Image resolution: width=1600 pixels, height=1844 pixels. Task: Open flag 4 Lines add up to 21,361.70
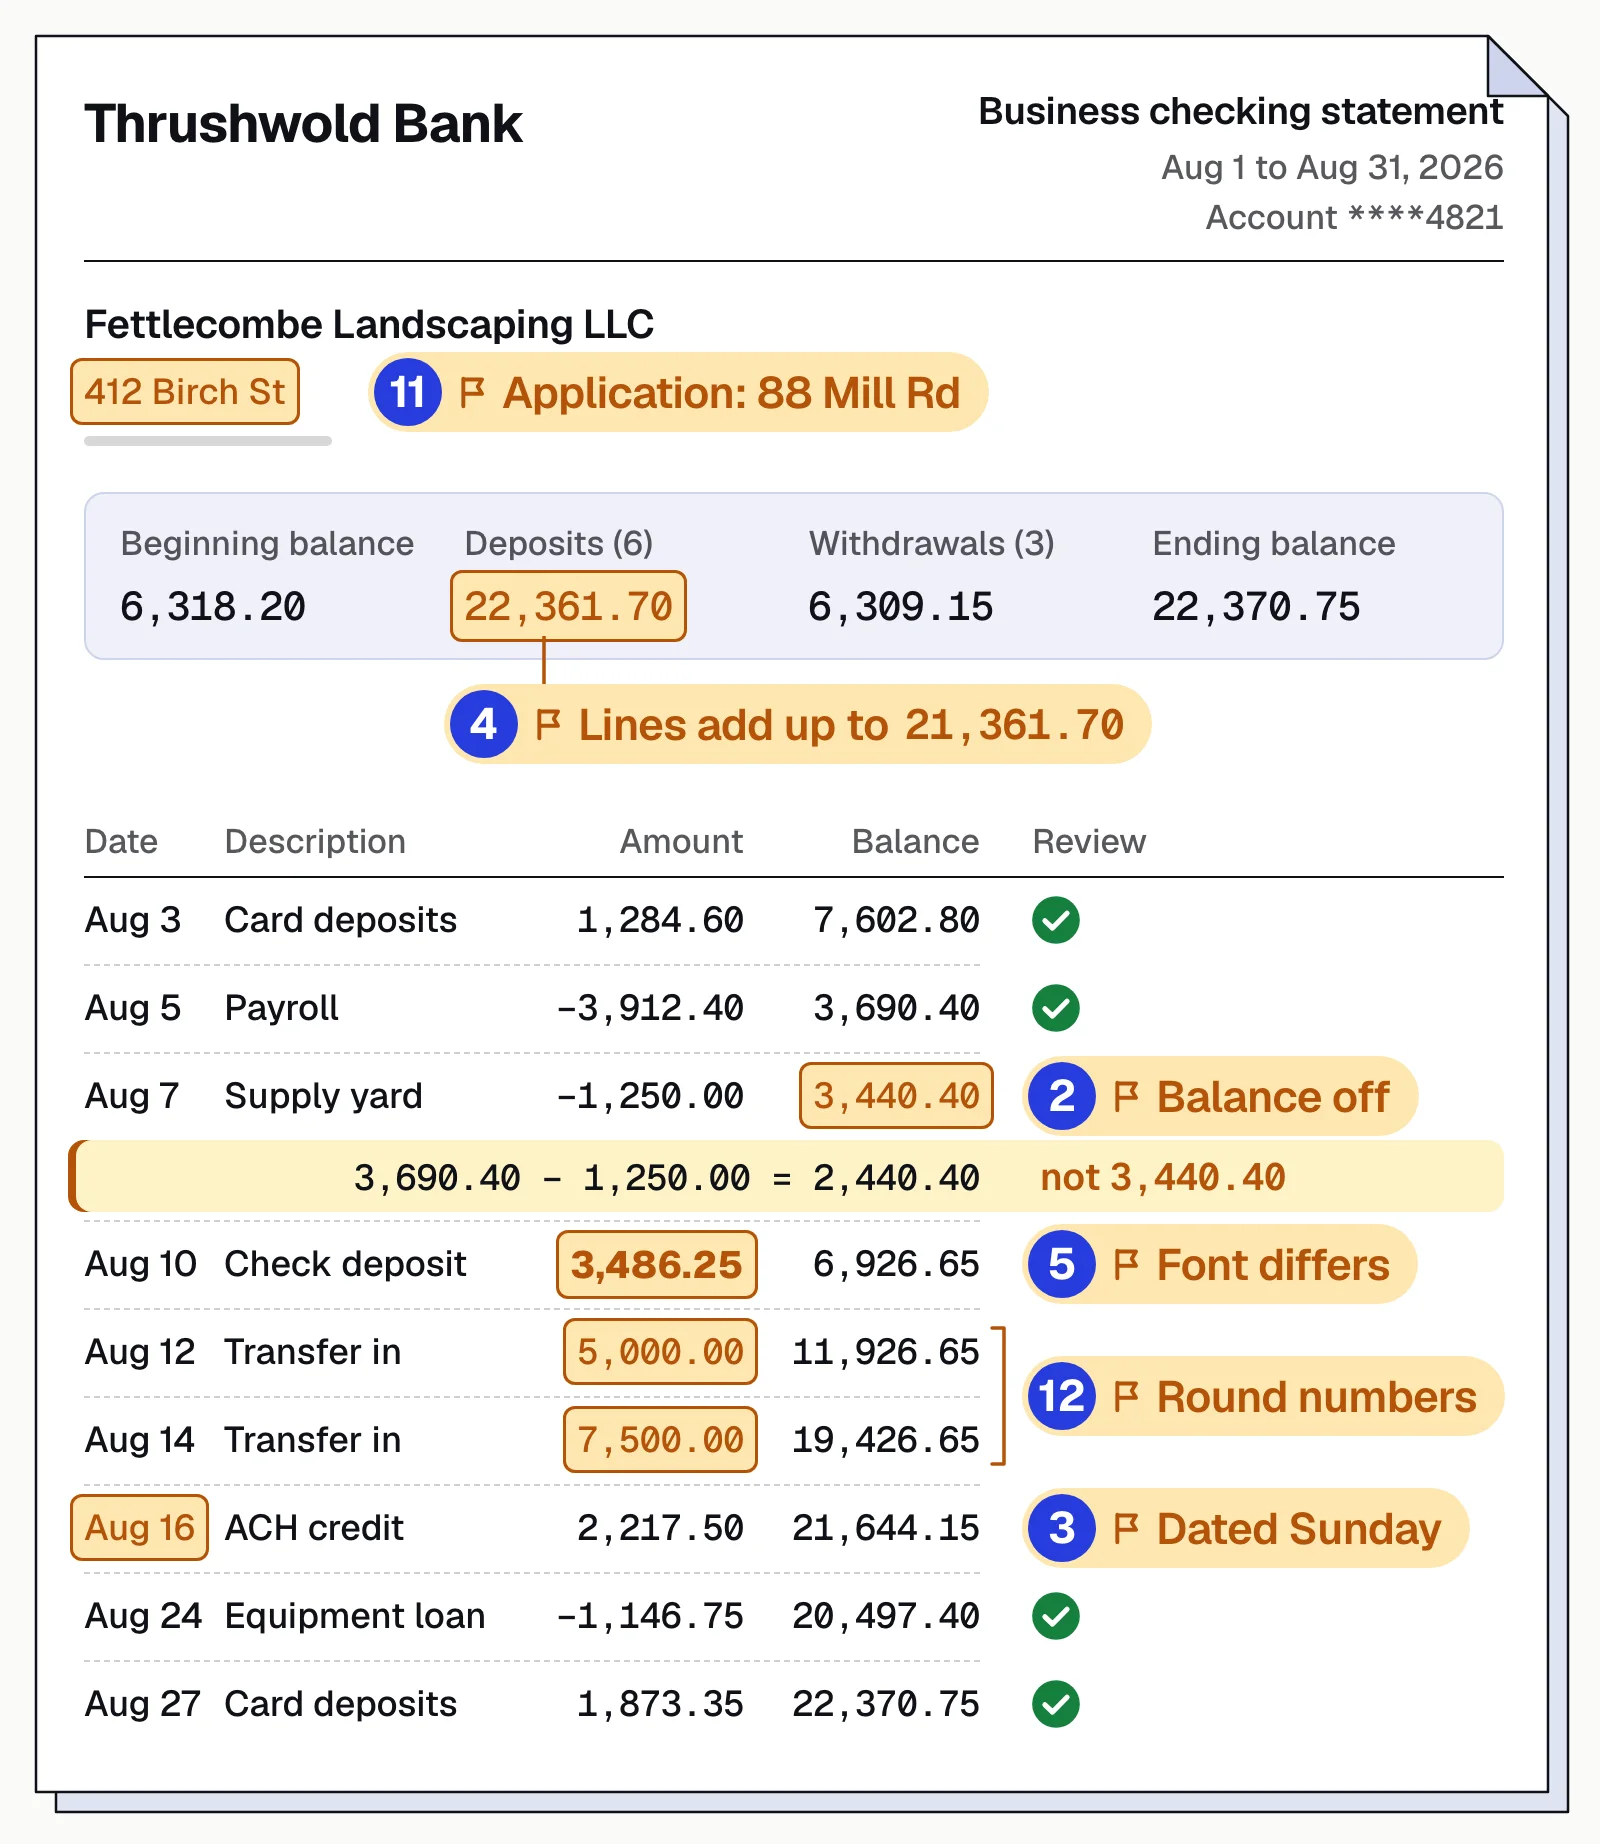point(797,724)
